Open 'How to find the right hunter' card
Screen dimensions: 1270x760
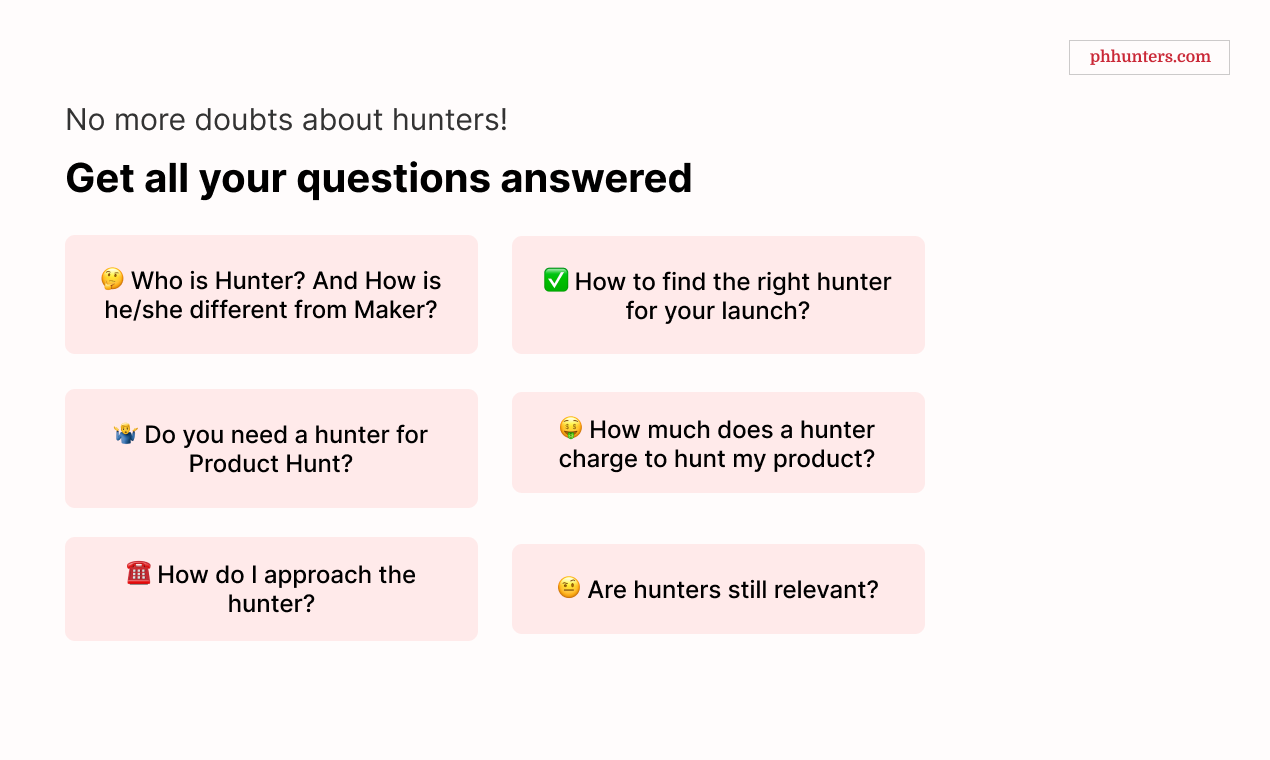point(718,295)
